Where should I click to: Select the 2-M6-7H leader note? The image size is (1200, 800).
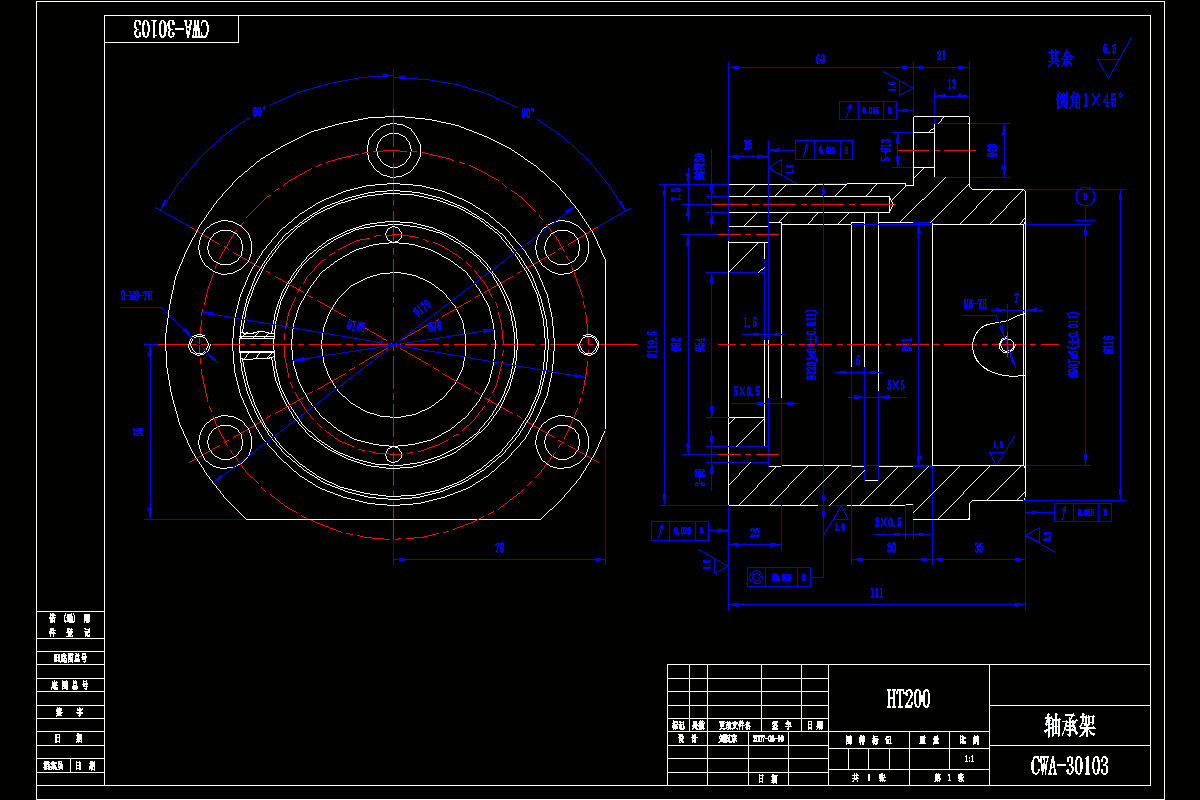(135, 295)
